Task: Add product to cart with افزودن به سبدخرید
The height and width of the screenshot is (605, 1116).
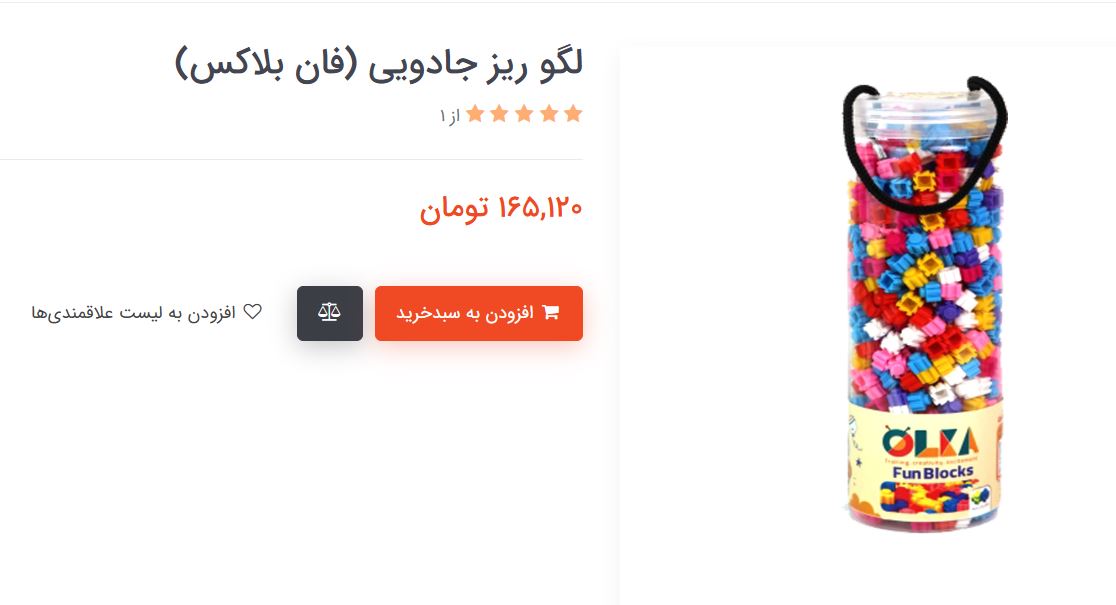Action: pos(479,313)
